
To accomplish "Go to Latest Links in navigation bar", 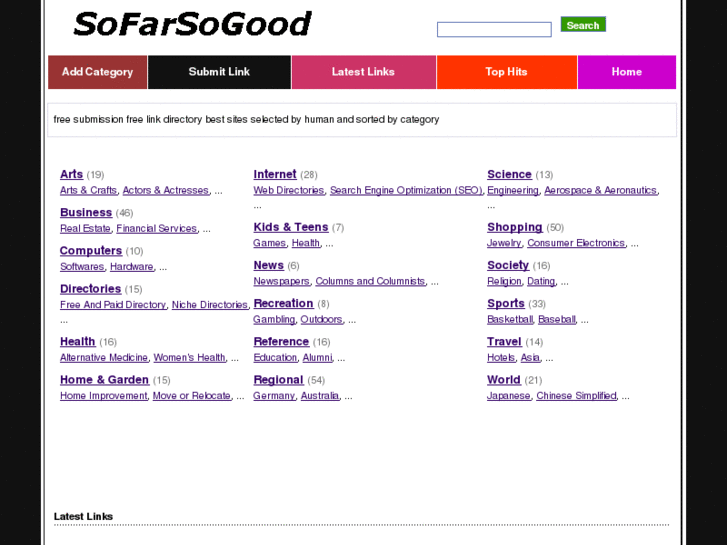I will 363,72.
